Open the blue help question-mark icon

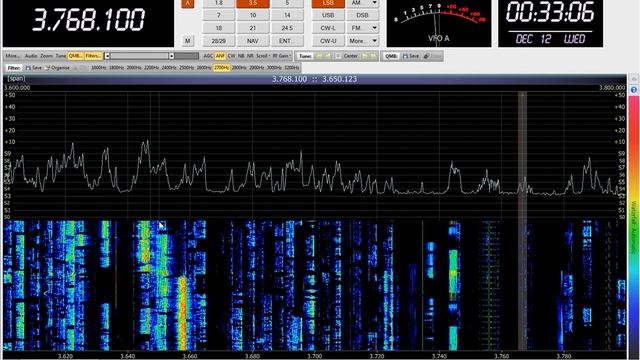click(x=633, y=90)
